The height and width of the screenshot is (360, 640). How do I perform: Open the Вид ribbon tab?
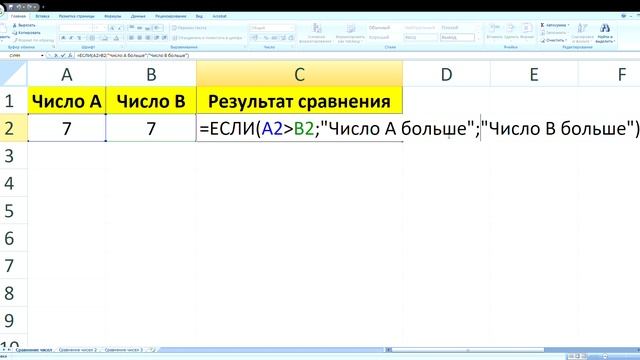199,16
